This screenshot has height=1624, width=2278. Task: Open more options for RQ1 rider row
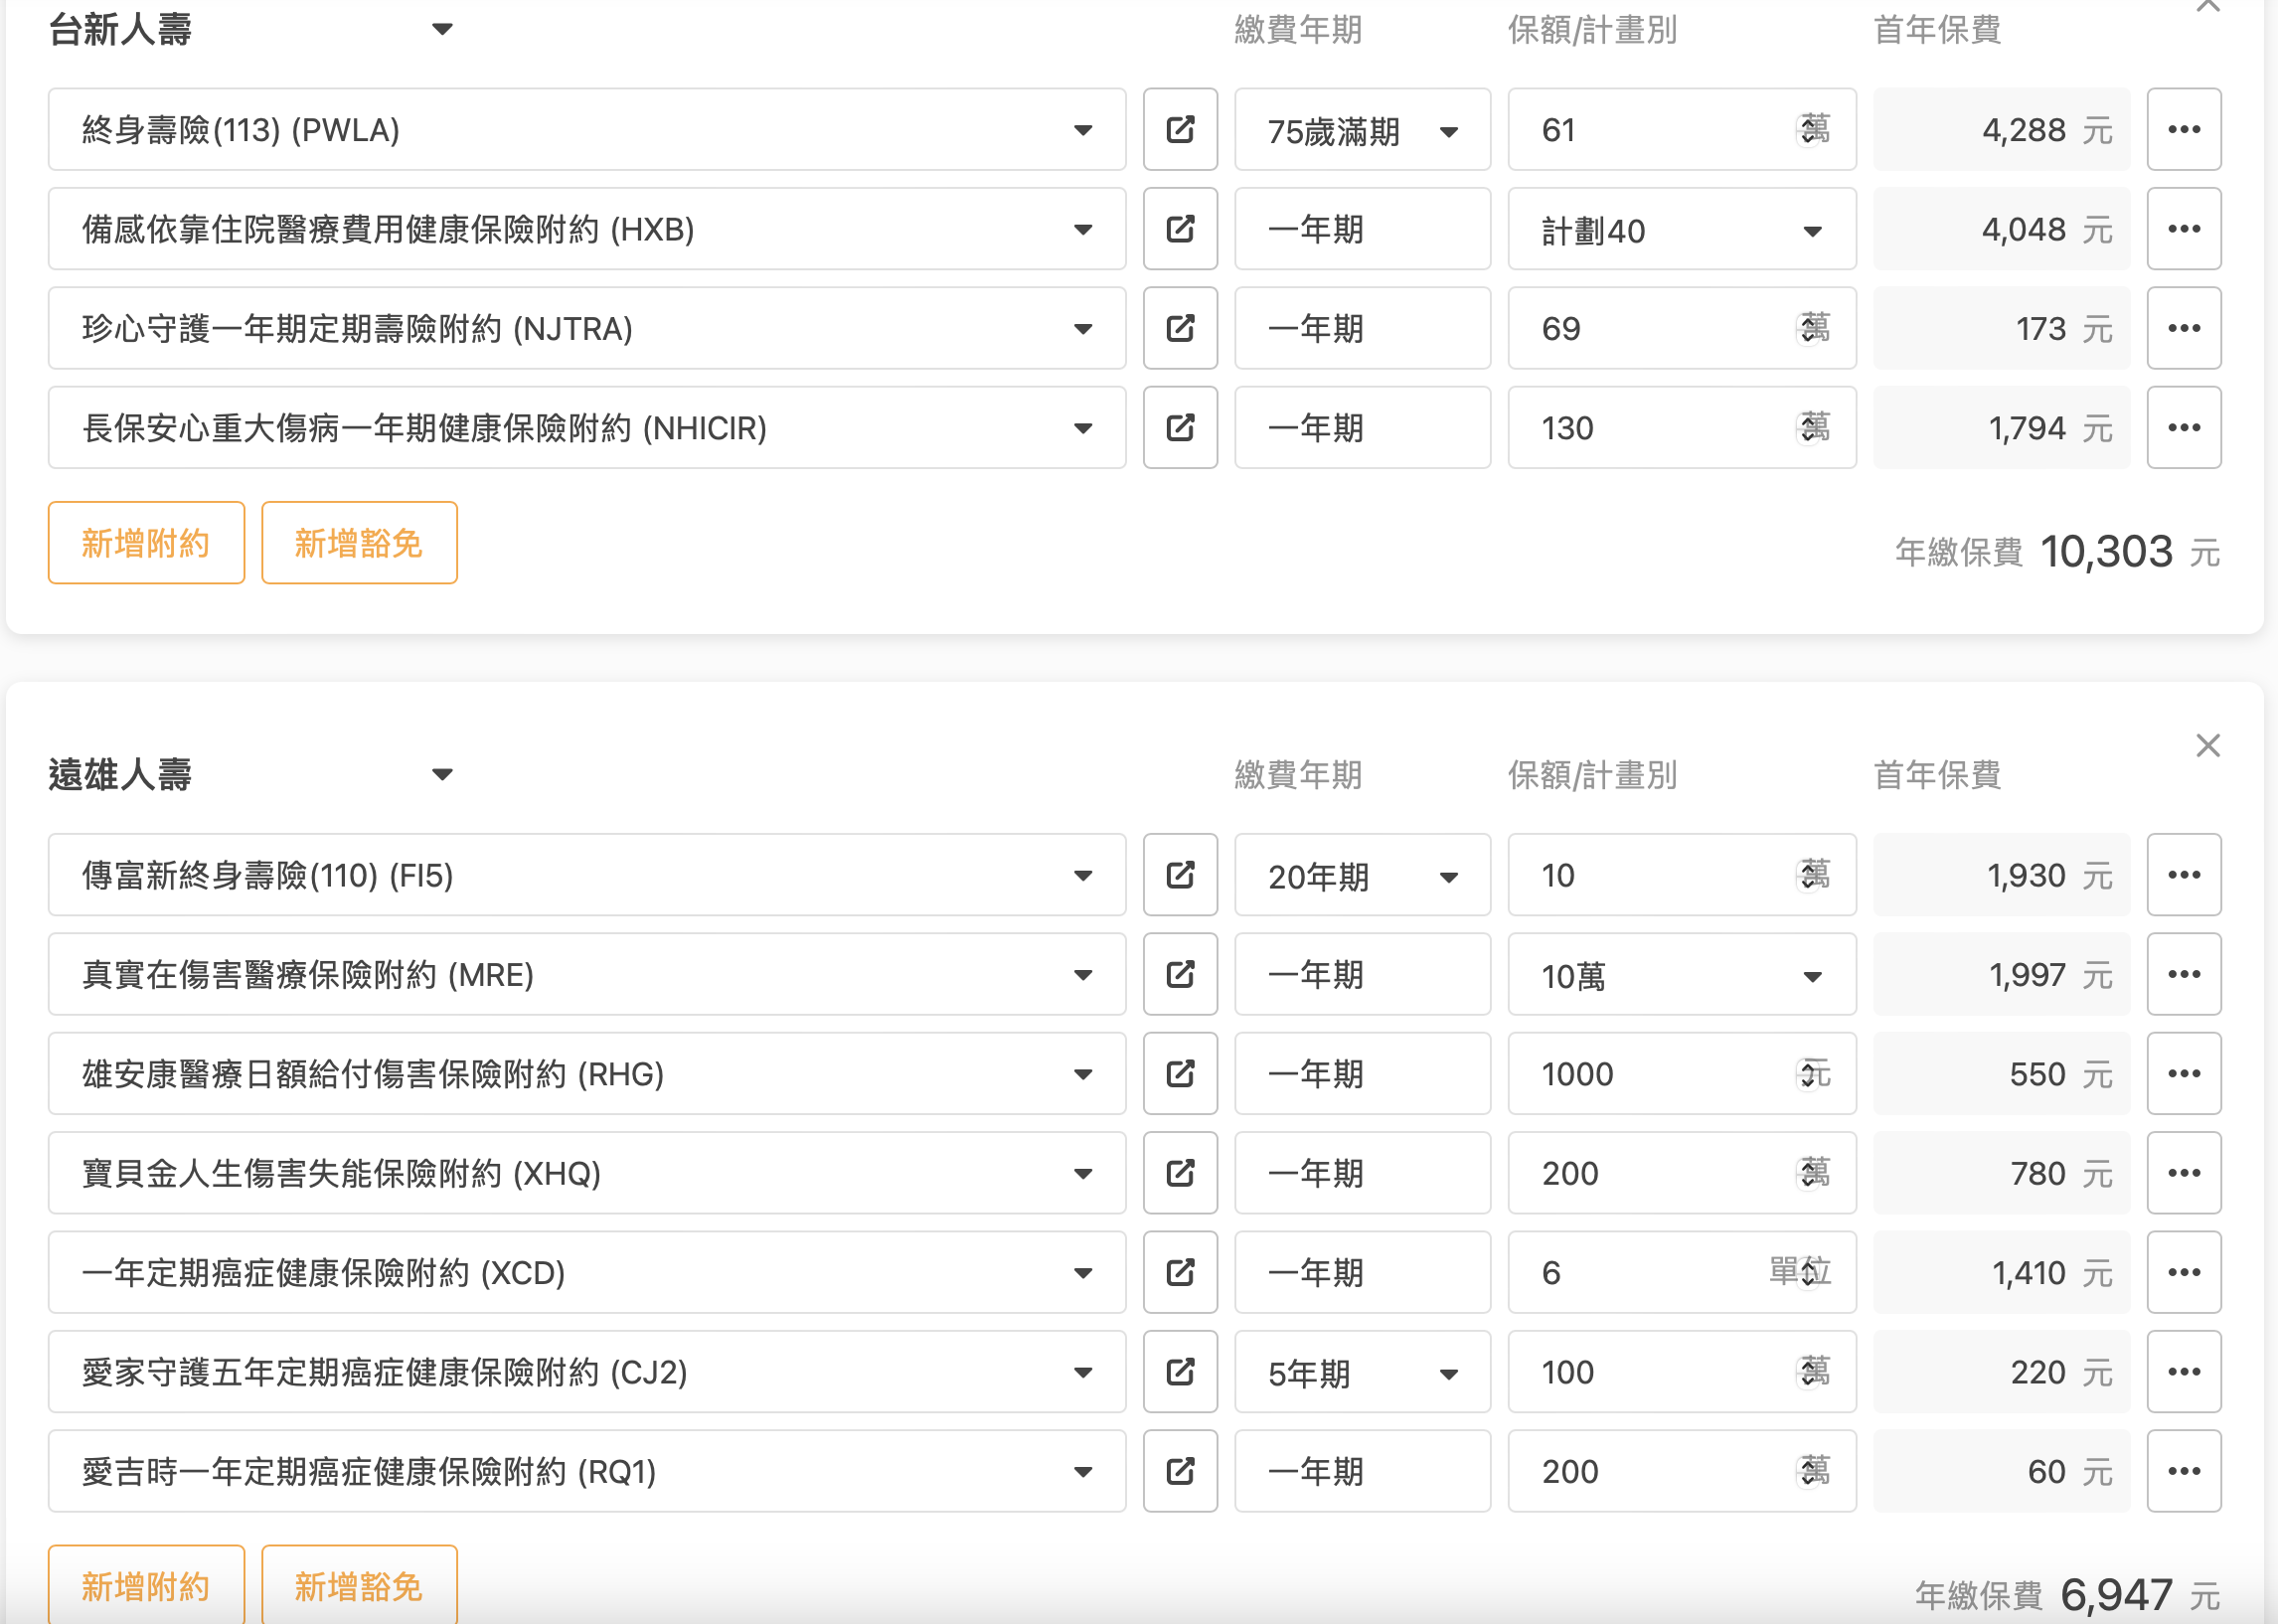(2184, 1471)
